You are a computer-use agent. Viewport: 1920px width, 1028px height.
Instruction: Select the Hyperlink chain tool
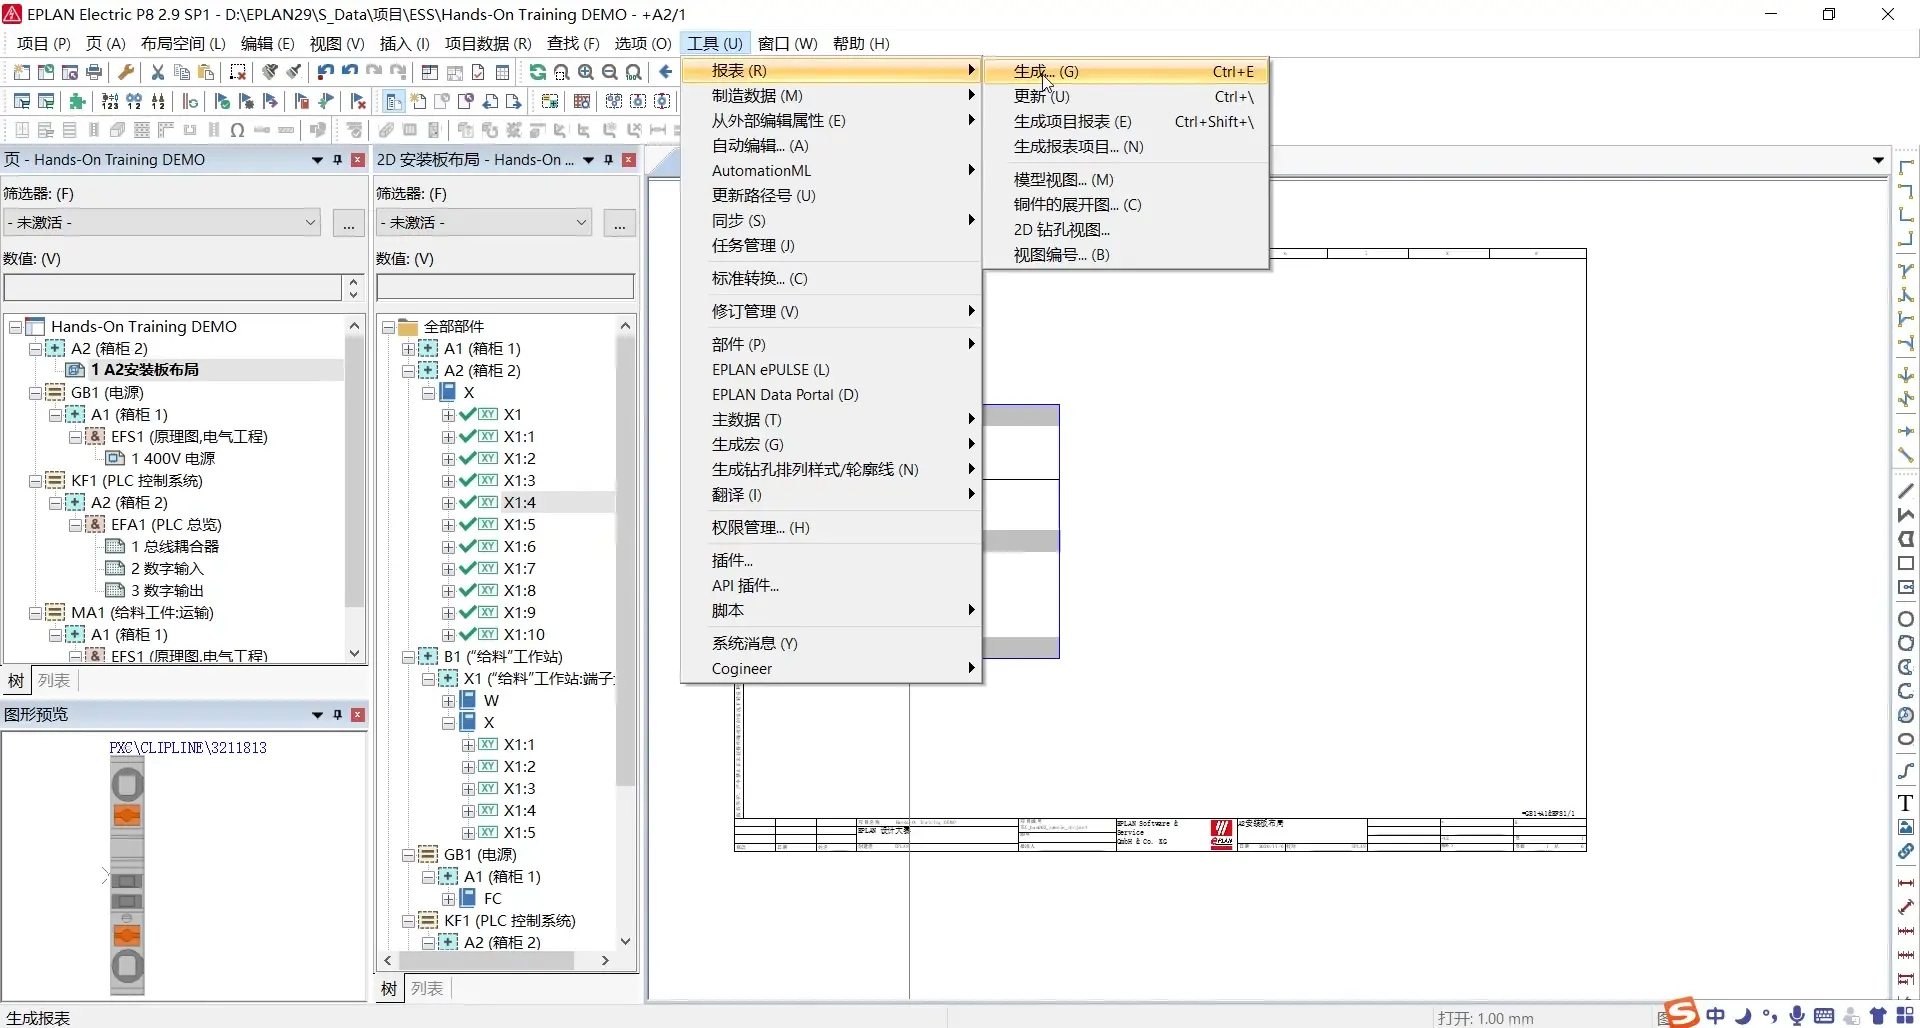pyautogui.click(x=1906, y=851)
